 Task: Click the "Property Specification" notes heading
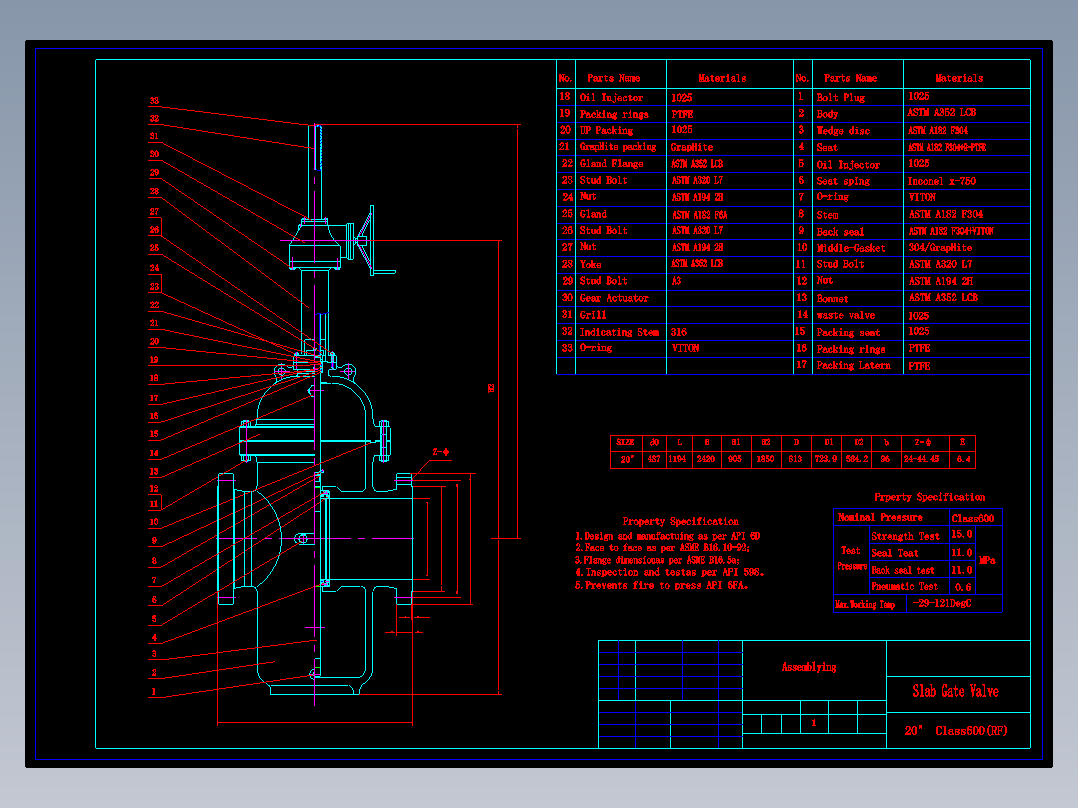tap(681, 521)
